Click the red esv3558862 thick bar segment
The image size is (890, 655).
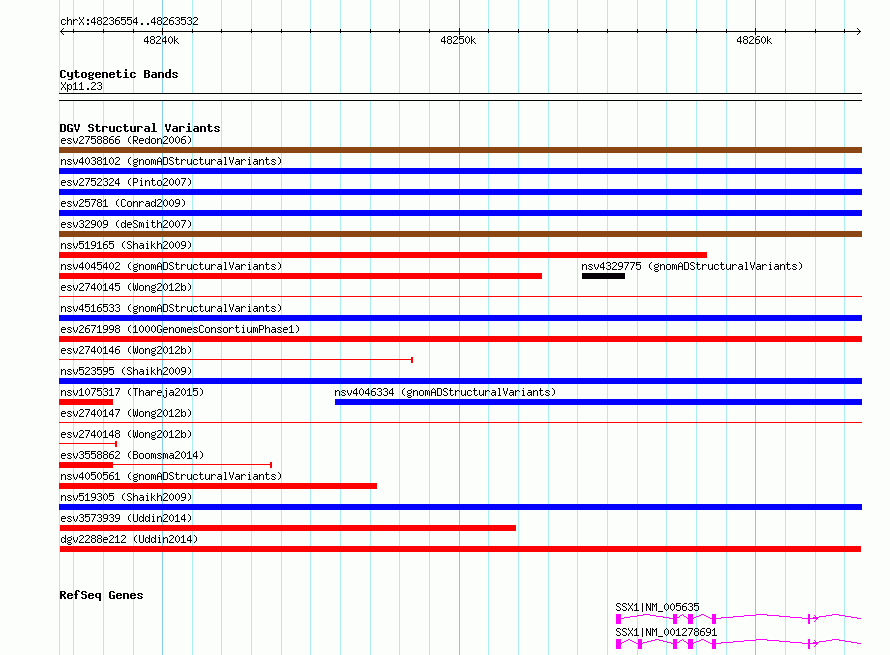(x=86, y=465)
